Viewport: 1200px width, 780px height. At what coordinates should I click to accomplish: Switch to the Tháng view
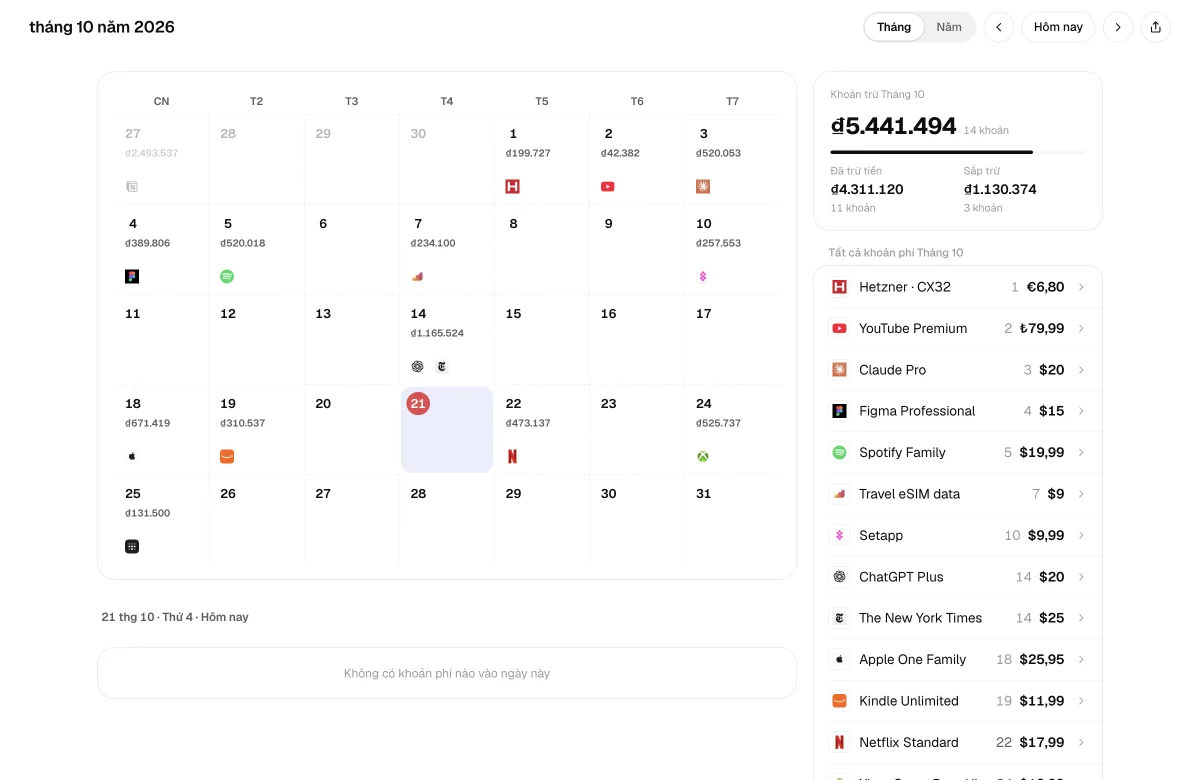point(894,27)
